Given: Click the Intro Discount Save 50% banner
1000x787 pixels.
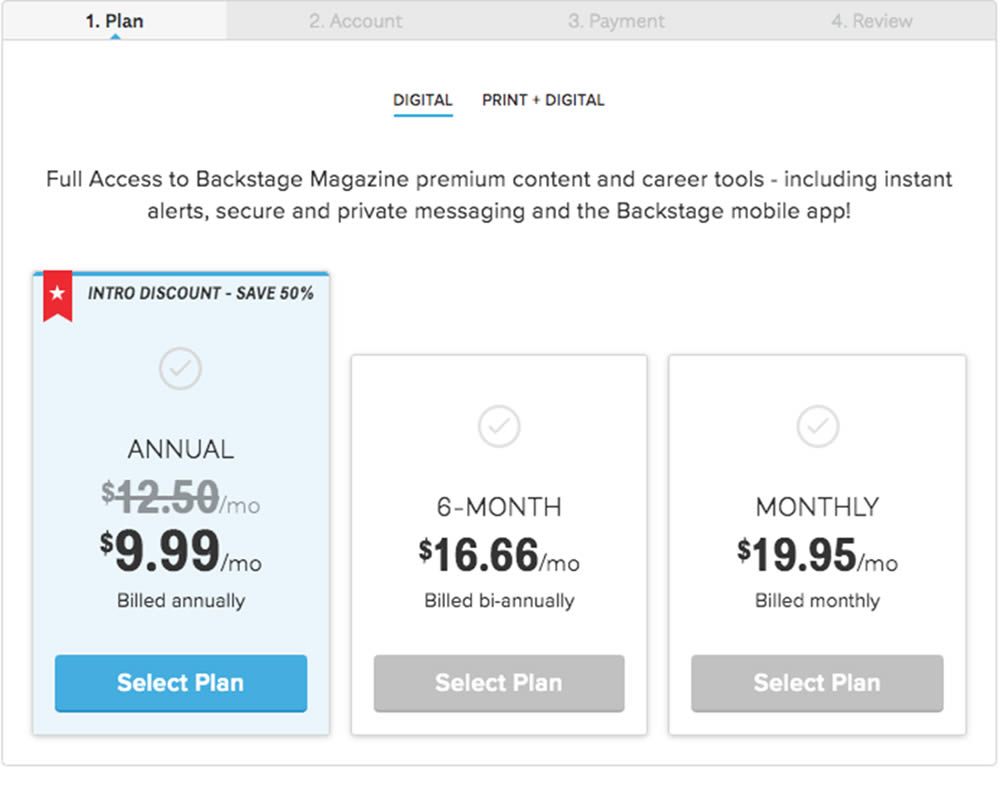Looking at the screenshot, I should click(200, 293).
